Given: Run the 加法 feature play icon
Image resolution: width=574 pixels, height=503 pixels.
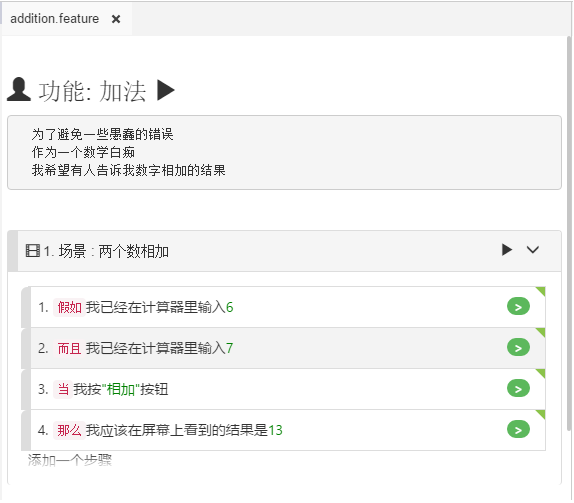Looking at the screenshot, I should tap(166, 90).
